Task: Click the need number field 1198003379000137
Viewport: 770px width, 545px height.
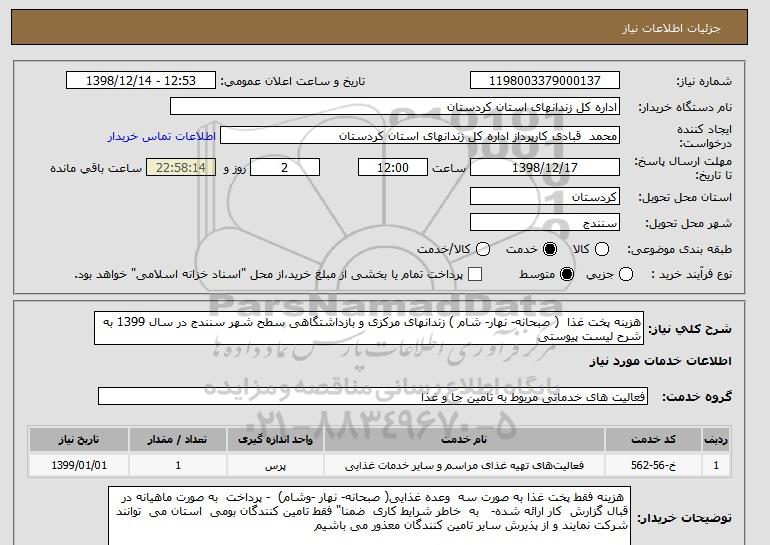Action: click(545, 81)
